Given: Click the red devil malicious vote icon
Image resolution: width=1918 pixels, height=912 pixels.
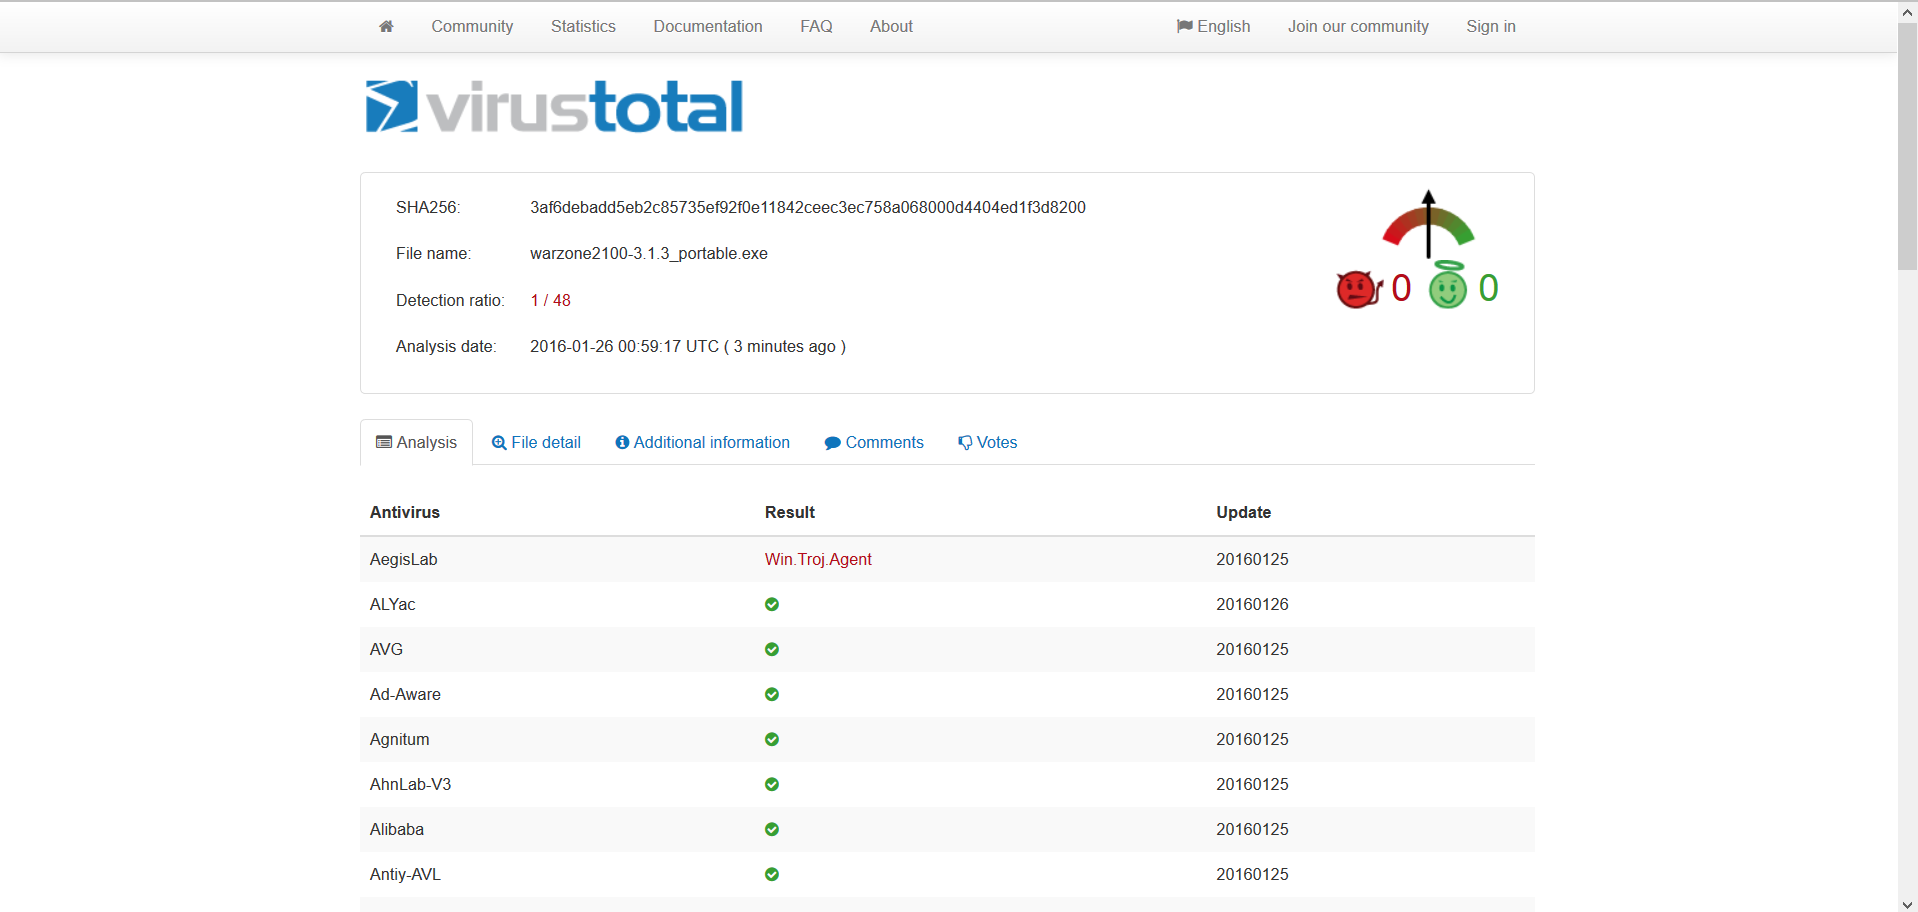Looking at the screenshot, I should (1359, 289).
